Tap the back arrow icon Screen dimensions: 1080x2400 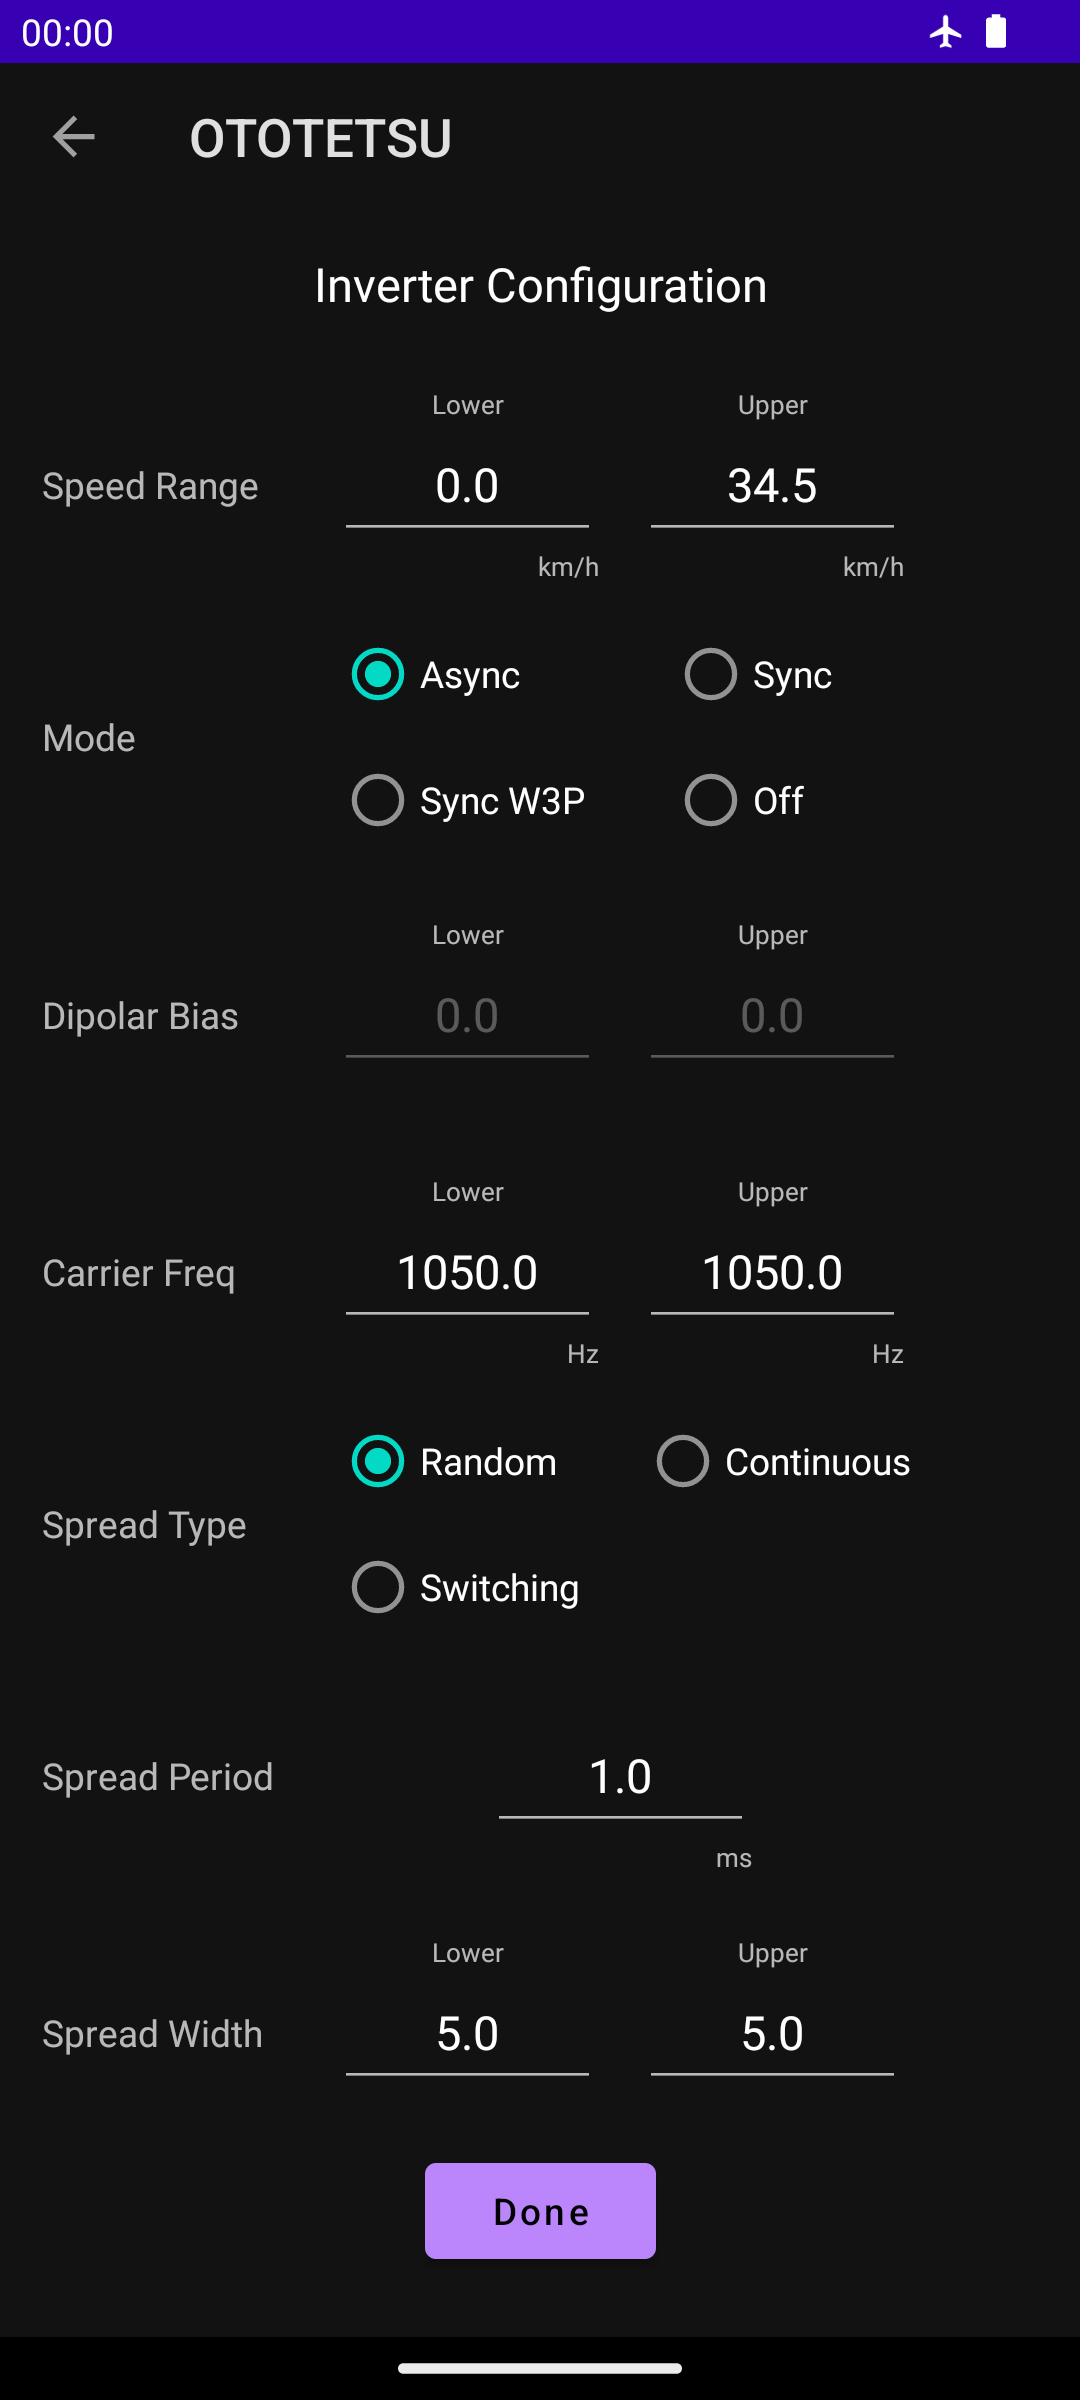coord(73,137)
